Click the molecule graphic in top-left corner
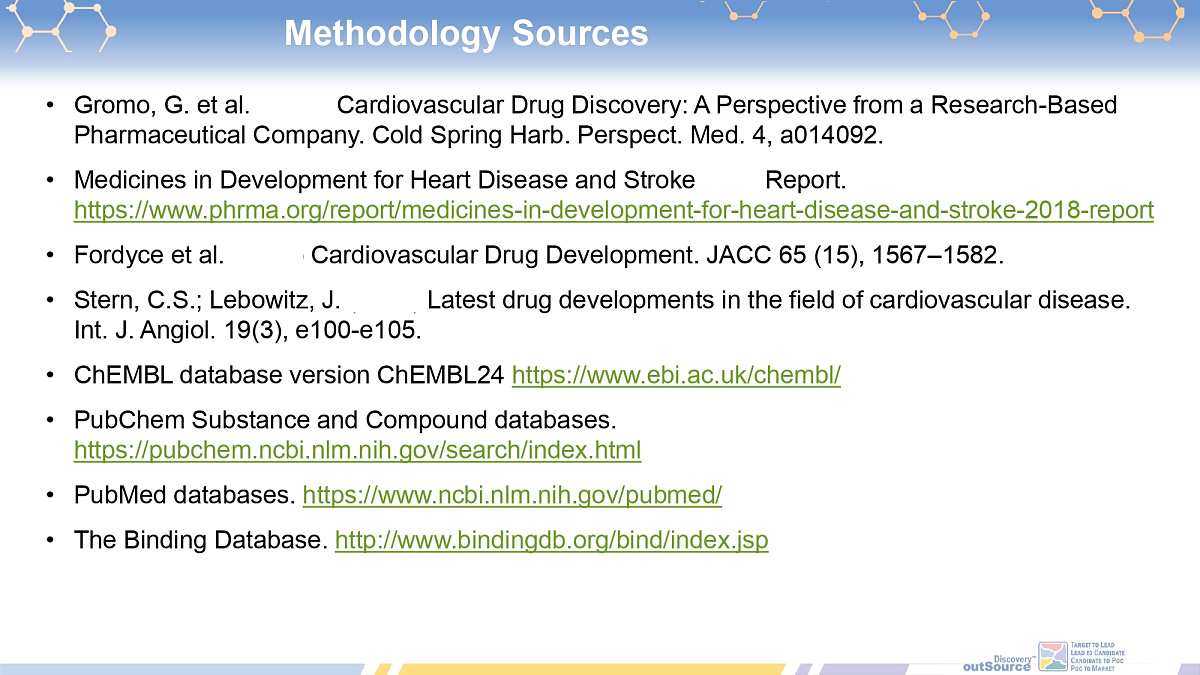 coord(60,25)
